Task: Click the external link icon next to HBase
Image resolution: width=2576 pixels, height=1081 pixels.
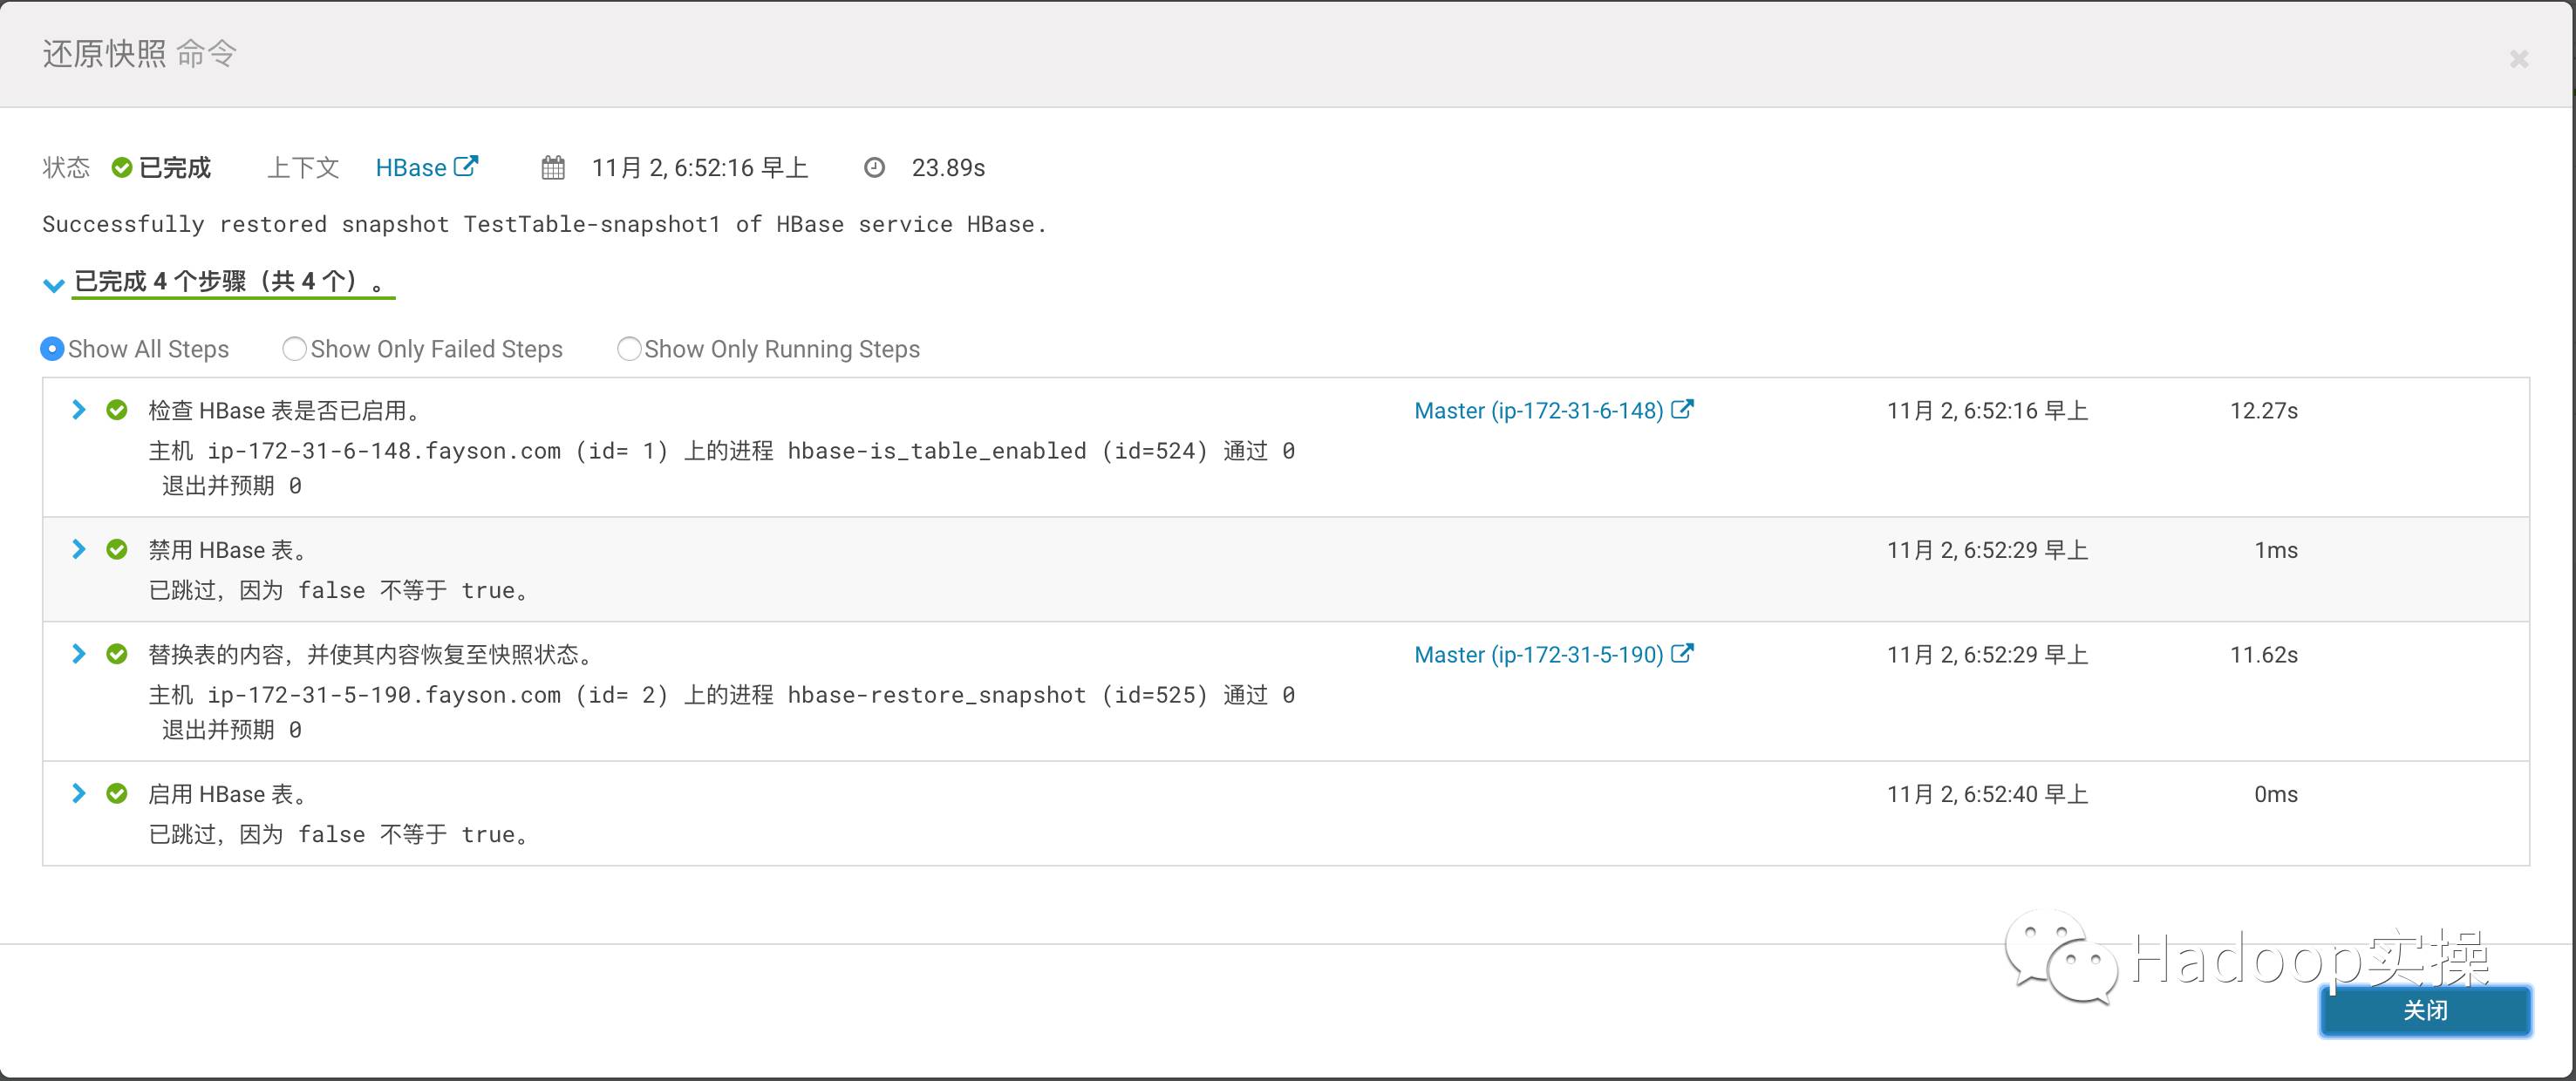Action: [466, 166]
